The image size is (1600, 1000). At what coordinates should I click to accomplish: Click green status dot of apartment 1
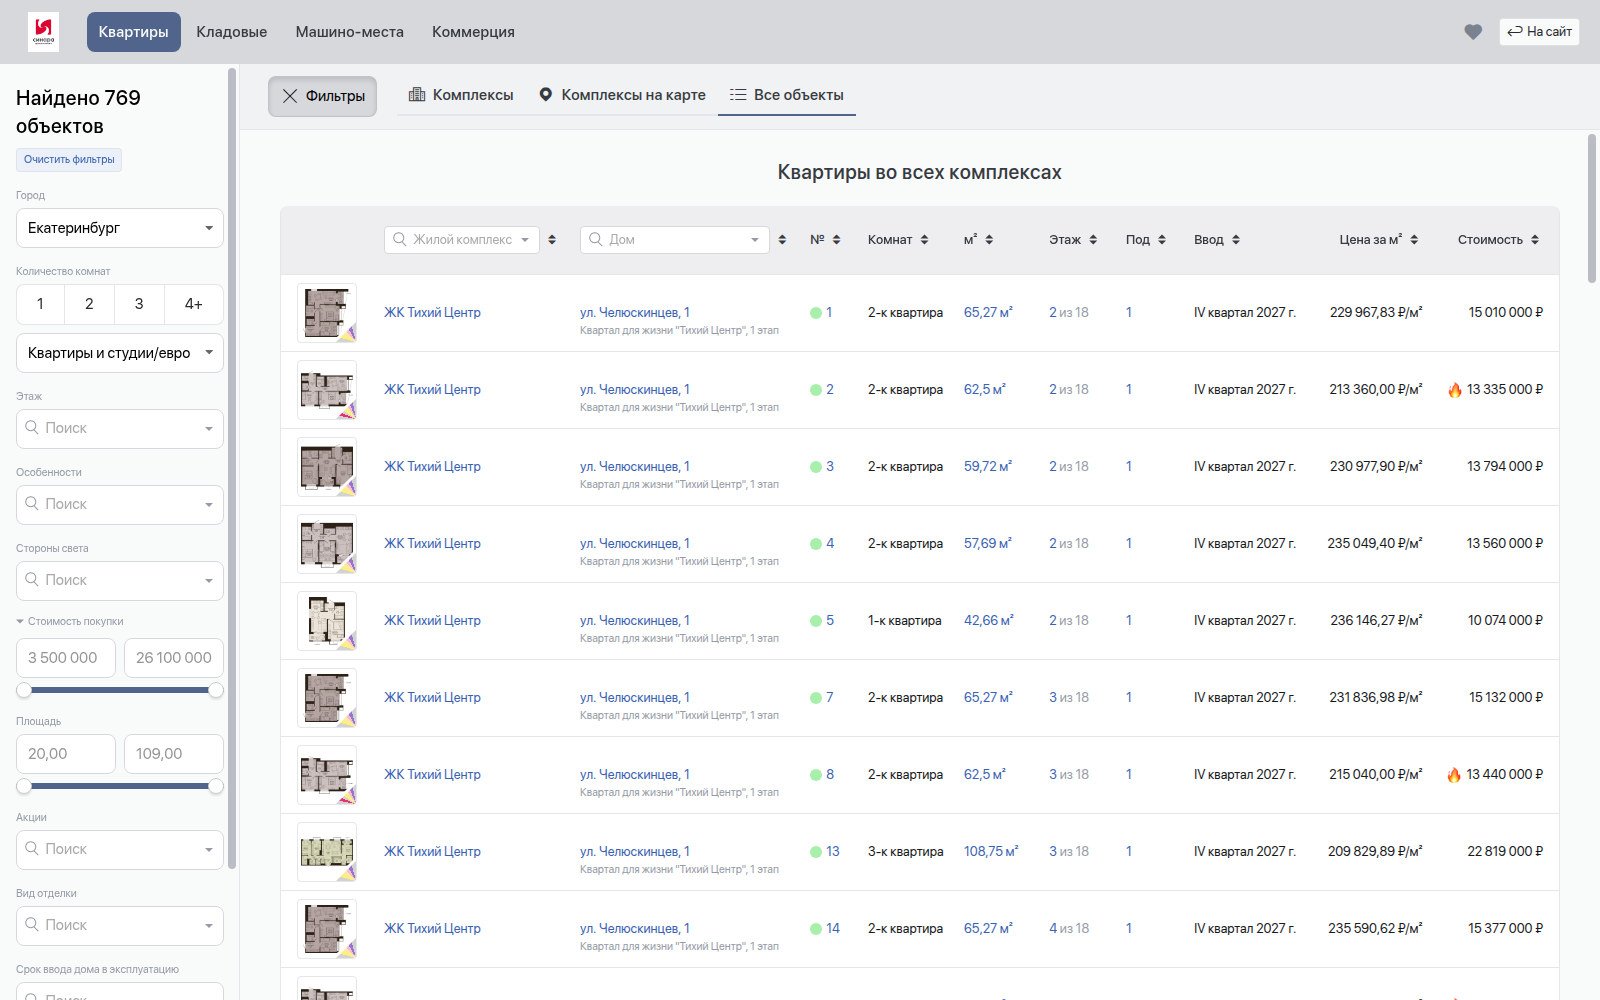816,313
